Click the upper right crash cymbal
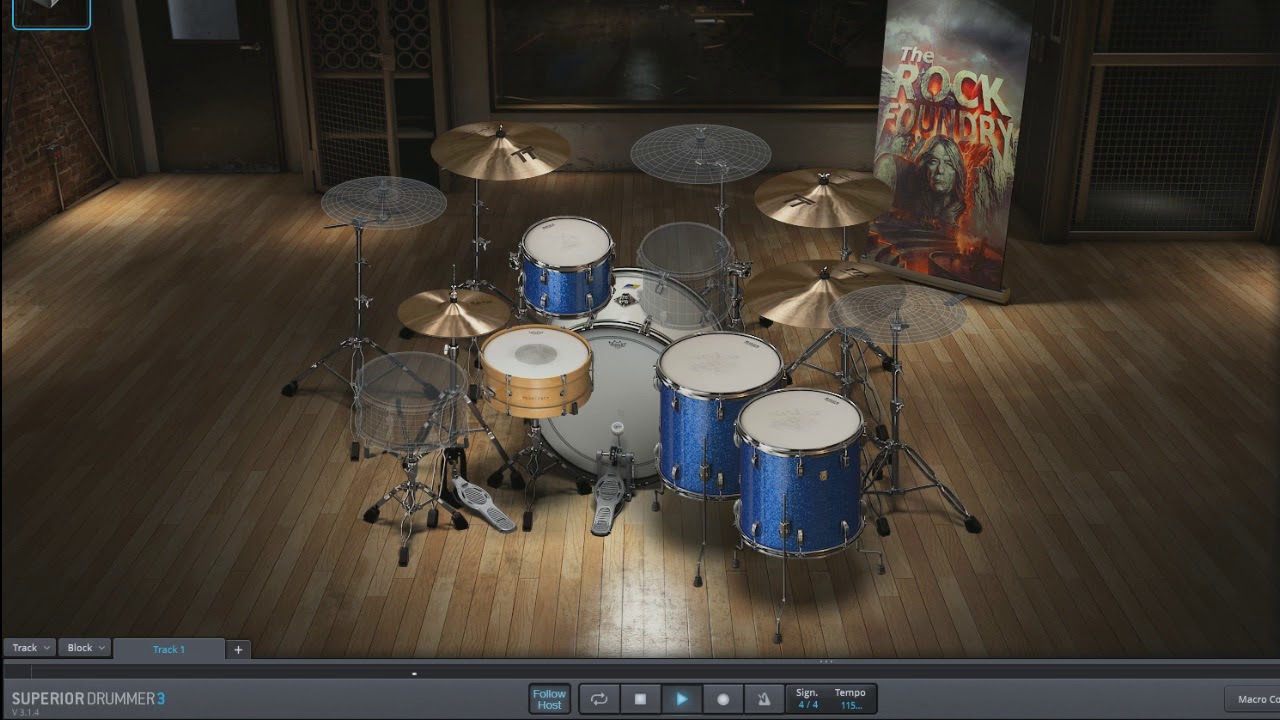Screen dimensions: 1280x720 823,196
